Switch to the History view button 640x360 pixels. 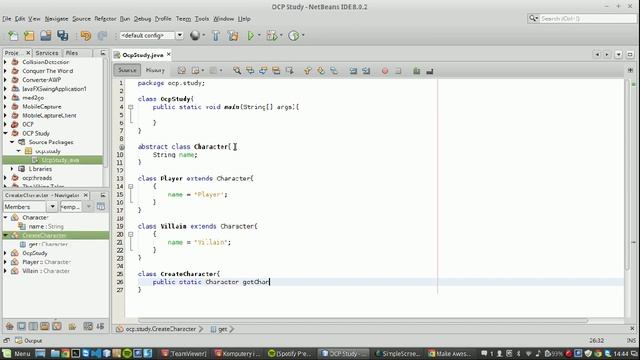pyautogui.click(x=155, y=70)
